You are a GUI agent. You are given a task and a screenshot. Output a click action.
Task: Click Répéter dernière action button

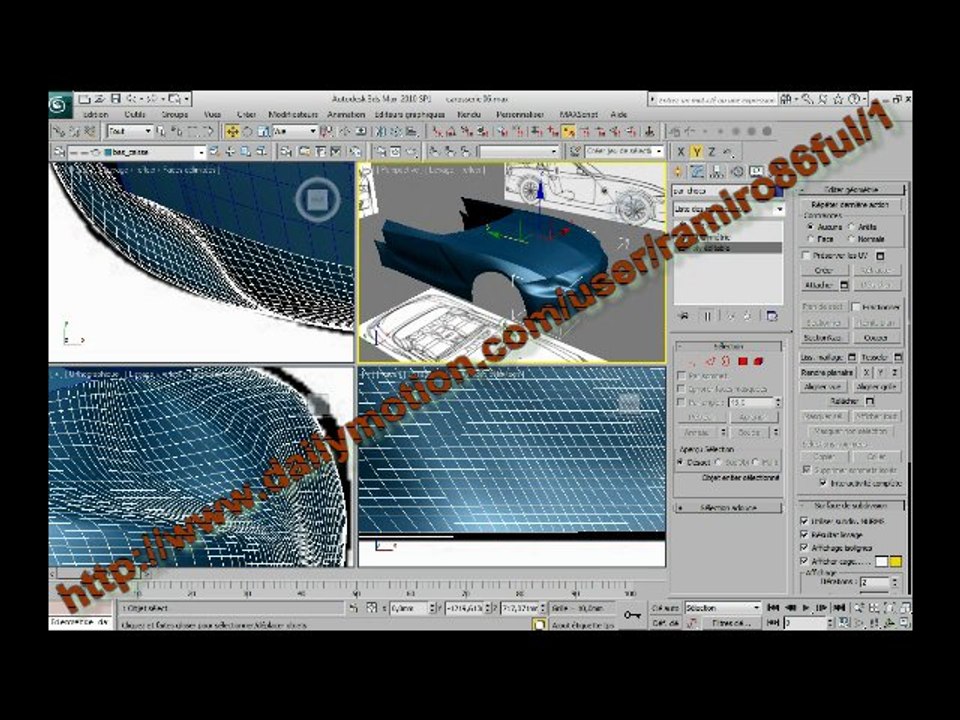pos(849,204)
